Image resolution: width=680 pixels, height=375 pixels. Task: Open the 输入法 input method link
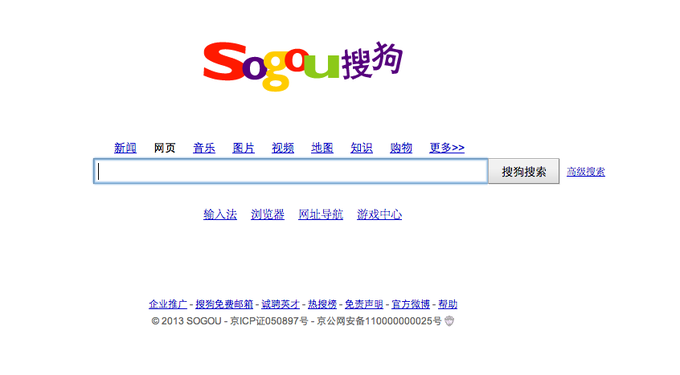pos(220,214)
